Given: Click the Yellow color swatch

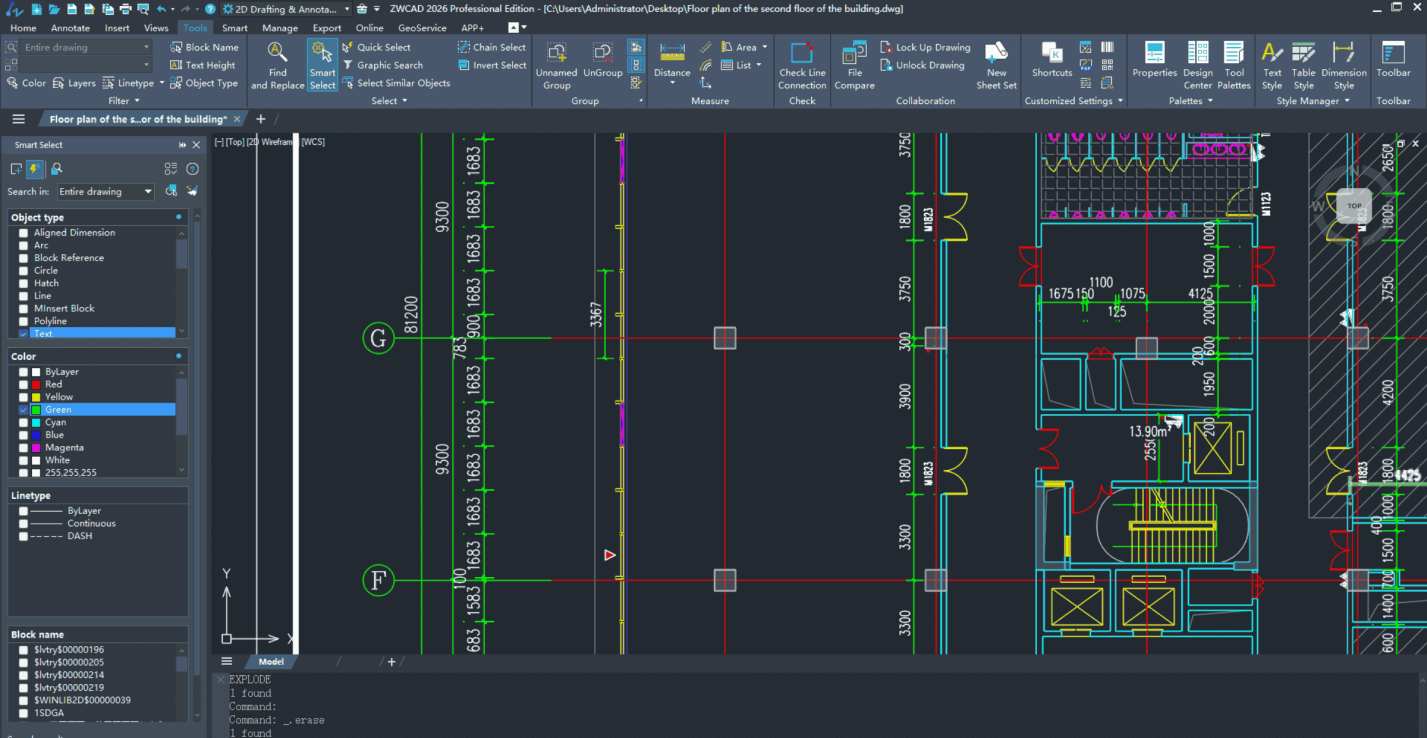Looking at the screenshot, I should pyautogui.click(x=37, y=397).
